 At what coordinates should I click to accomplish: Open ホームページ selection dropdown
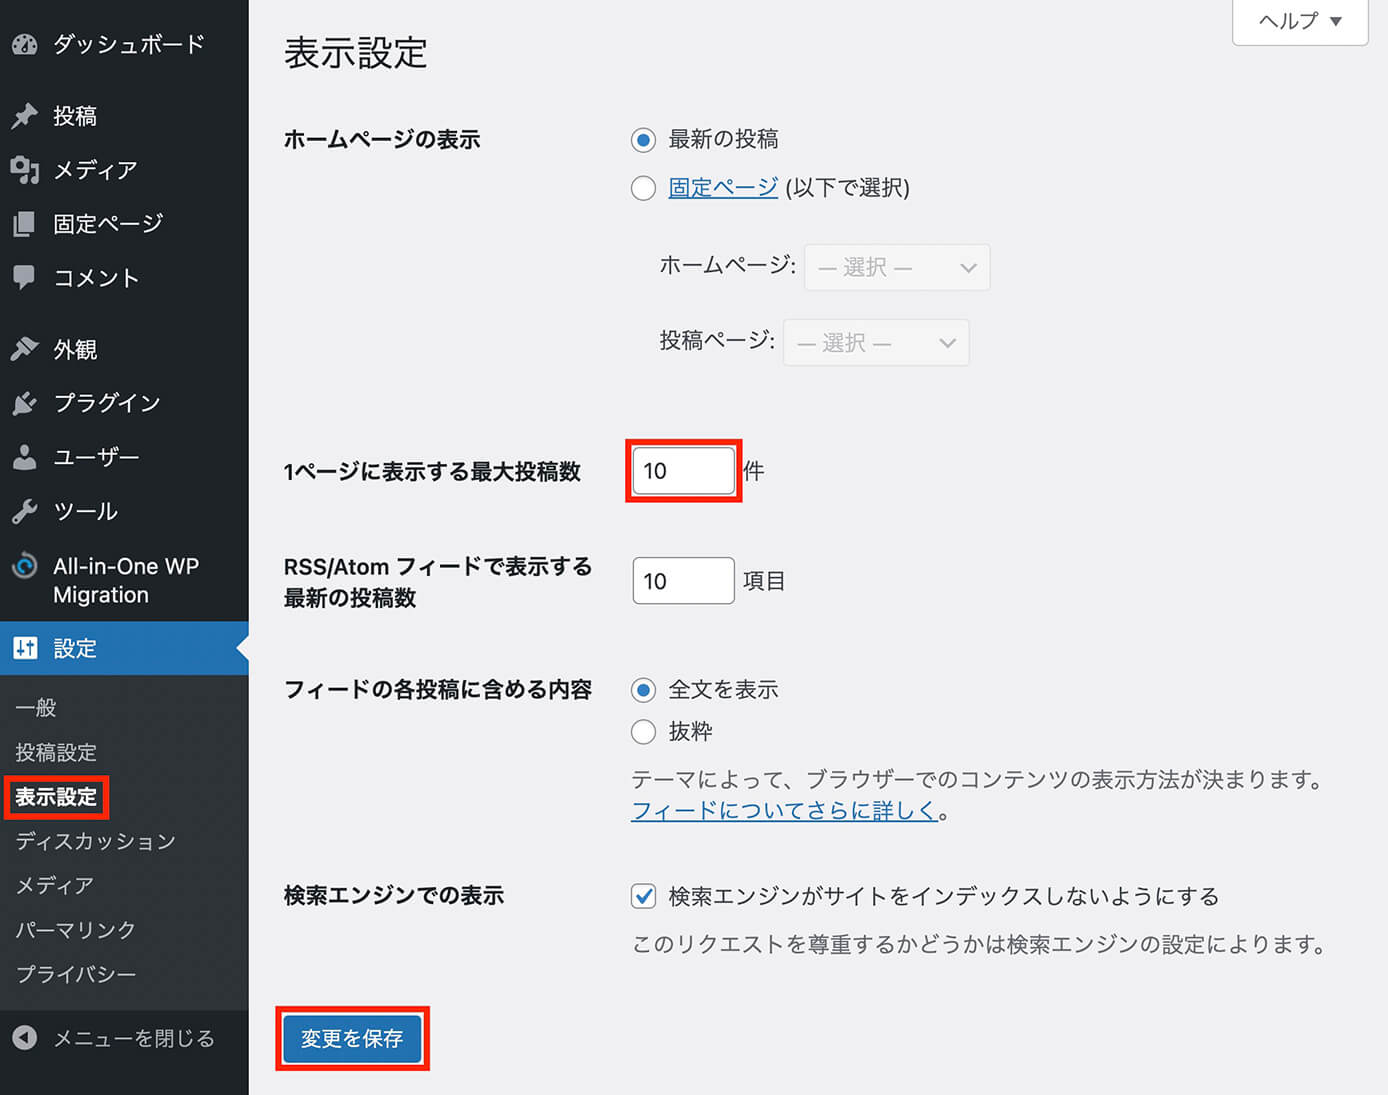[897, 267]
